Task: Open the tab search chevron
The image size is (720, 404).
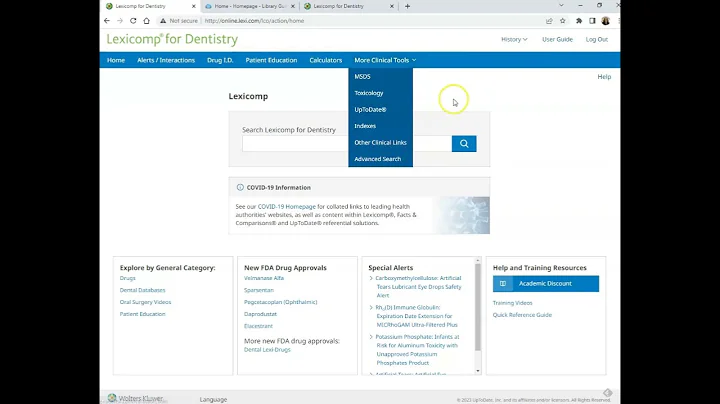Action: pyautogui.click(x=561, y=6)
